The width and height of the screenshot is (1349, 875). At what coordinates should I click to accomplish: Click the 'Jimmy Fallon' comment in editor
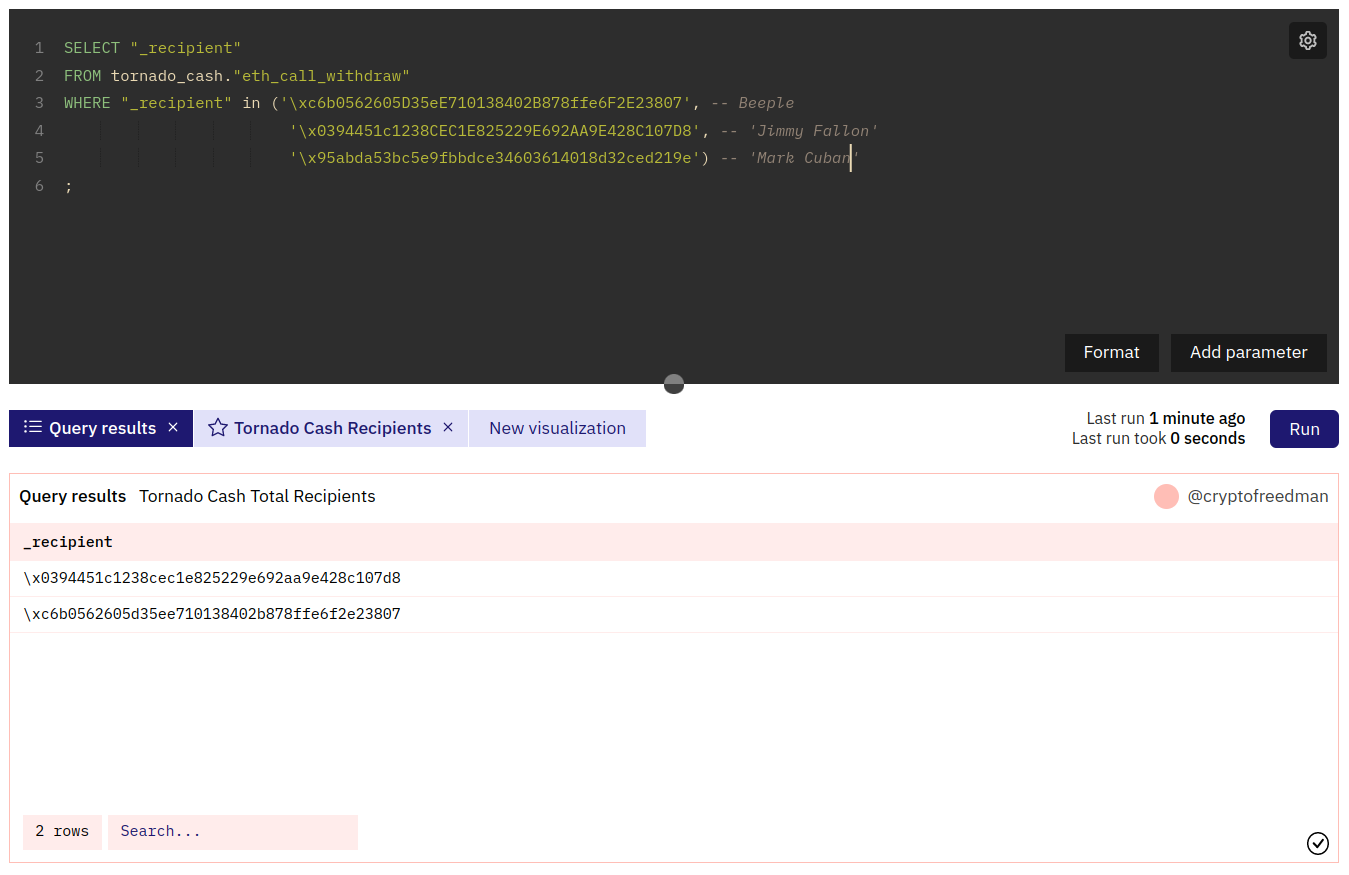click(799, 131)
